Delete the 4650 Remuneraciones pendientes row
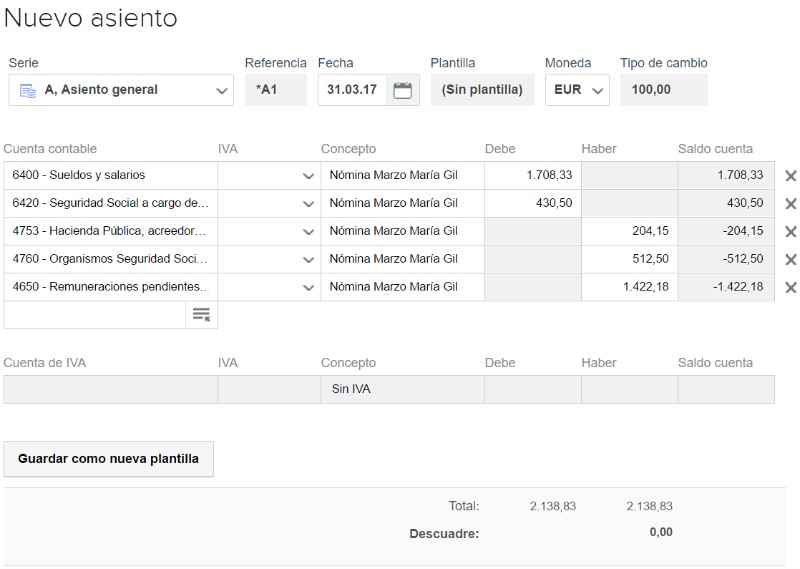 point(790,287)
